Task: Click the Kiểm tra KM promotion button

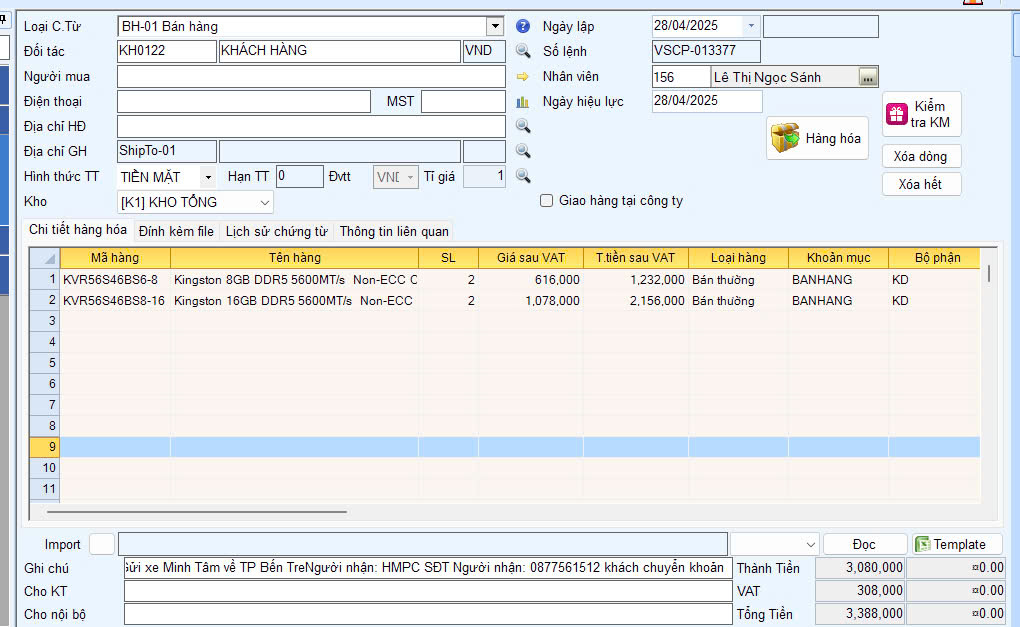Action: pyautogui.click(x=921, y=115)
